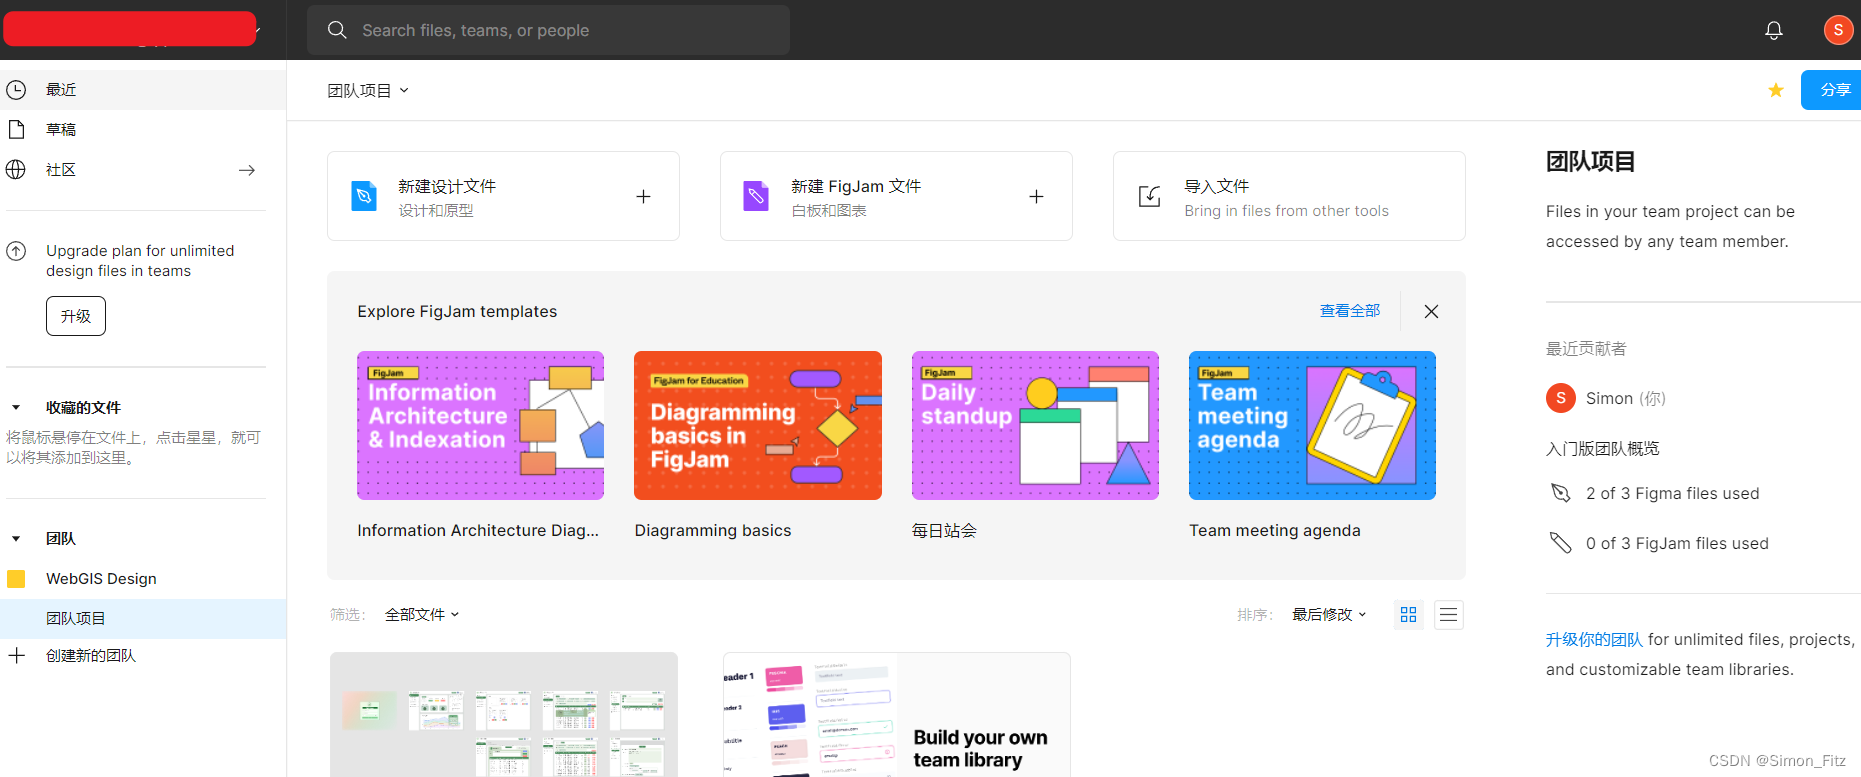The image size is (1861, 777).
Task: Click the clock icon next to 最近
Action: pos(16,90)
